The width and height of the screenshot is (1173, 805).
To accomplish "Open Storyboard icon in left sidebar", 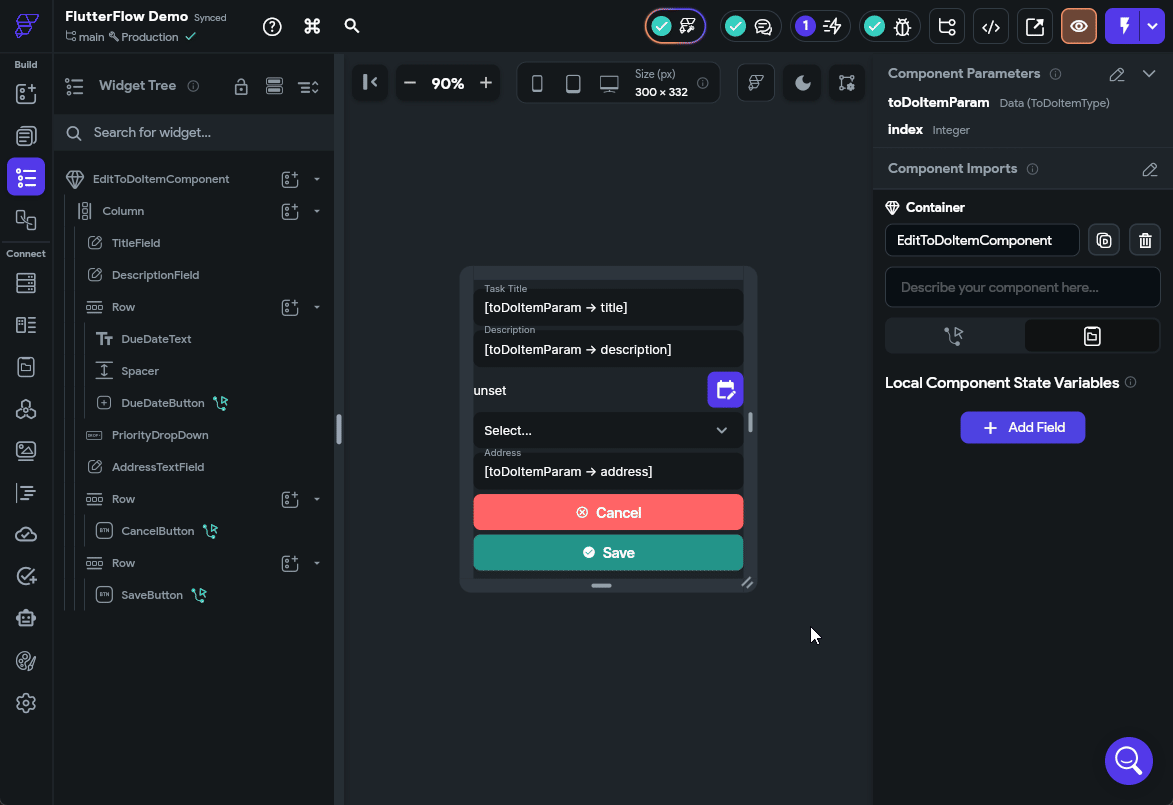I will 26,219.
